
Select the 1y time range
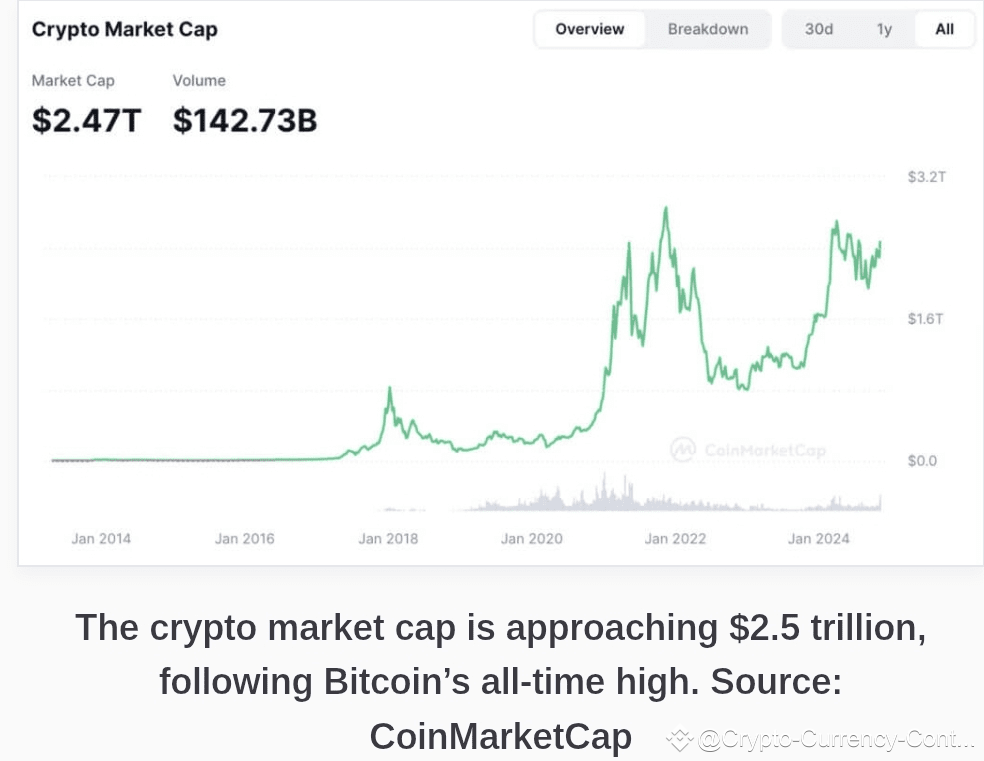[884, 29]
